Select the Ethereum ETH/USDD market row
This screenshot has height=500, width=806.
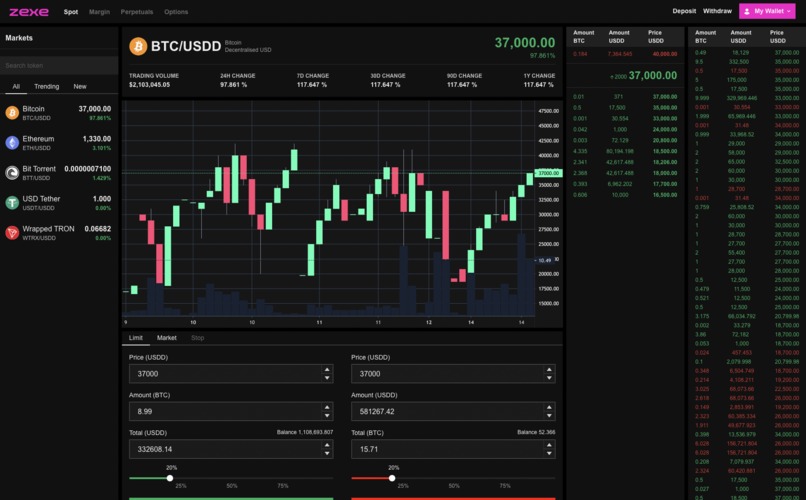coord(59,143)
